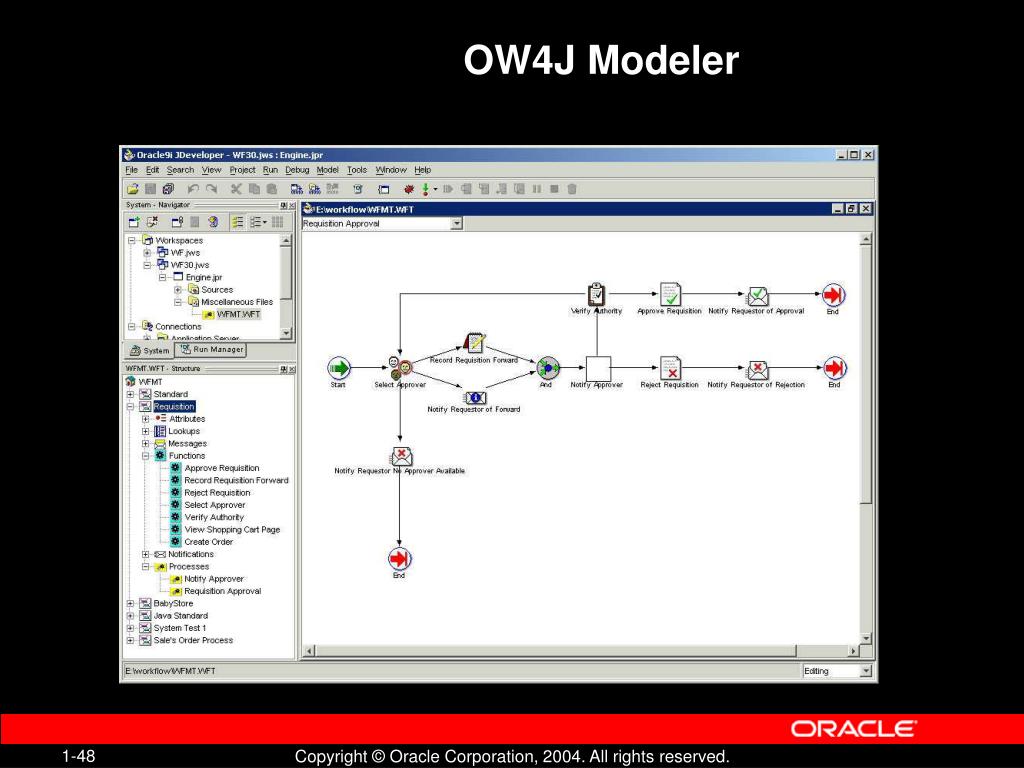Expand the Attributes node under Requisition
The height and width of the screenshot is (768, 1024).
pos(146,419)
